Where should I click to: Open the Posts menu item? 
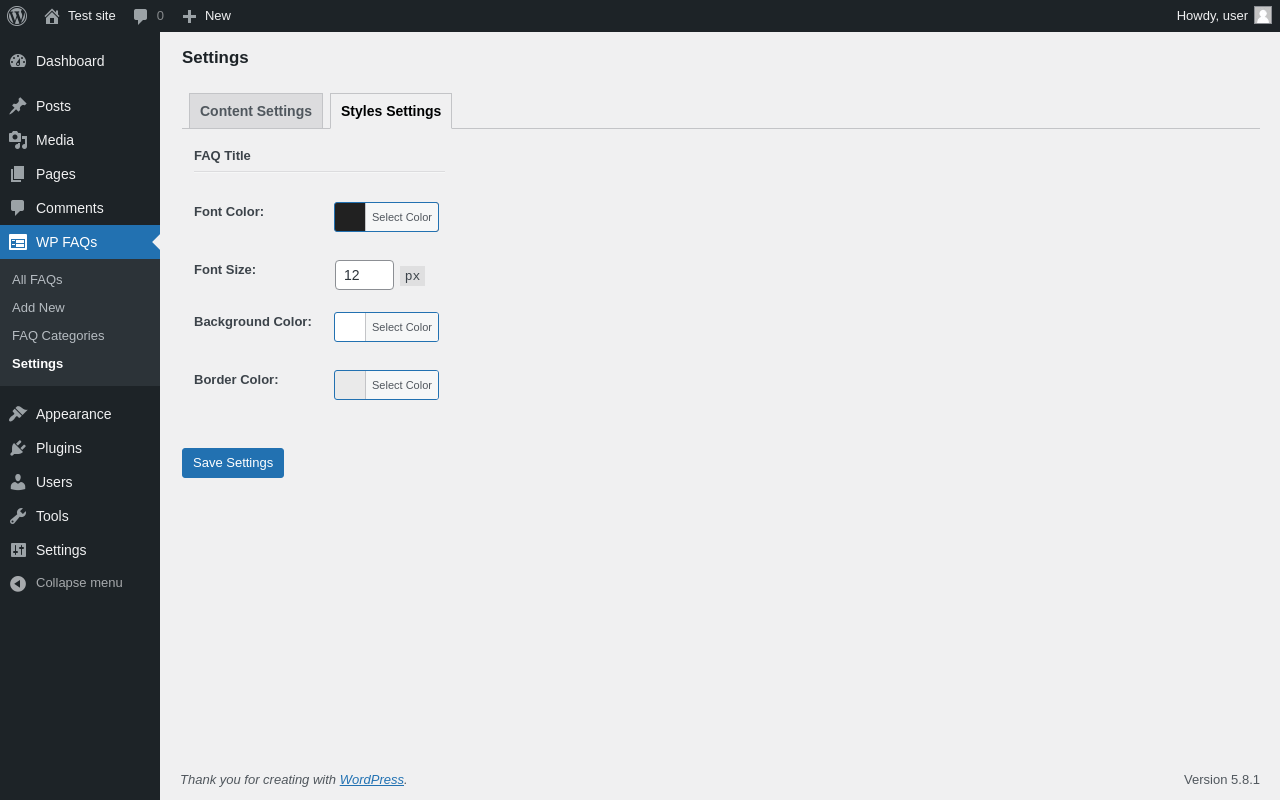point(80,106)
